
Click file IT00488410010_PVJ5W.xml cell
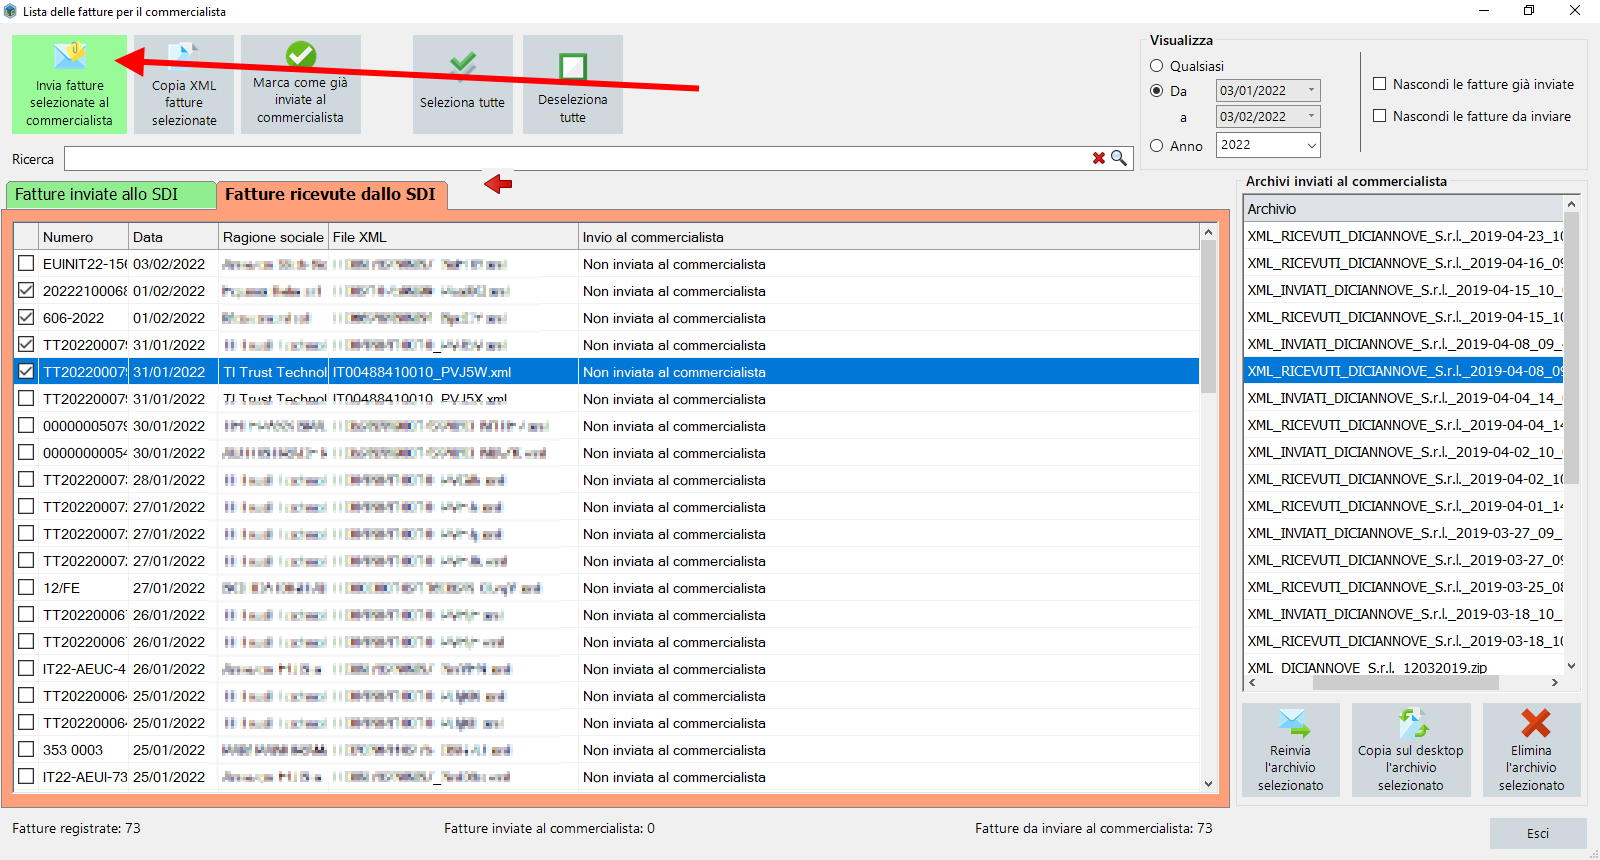coord(454,372)
